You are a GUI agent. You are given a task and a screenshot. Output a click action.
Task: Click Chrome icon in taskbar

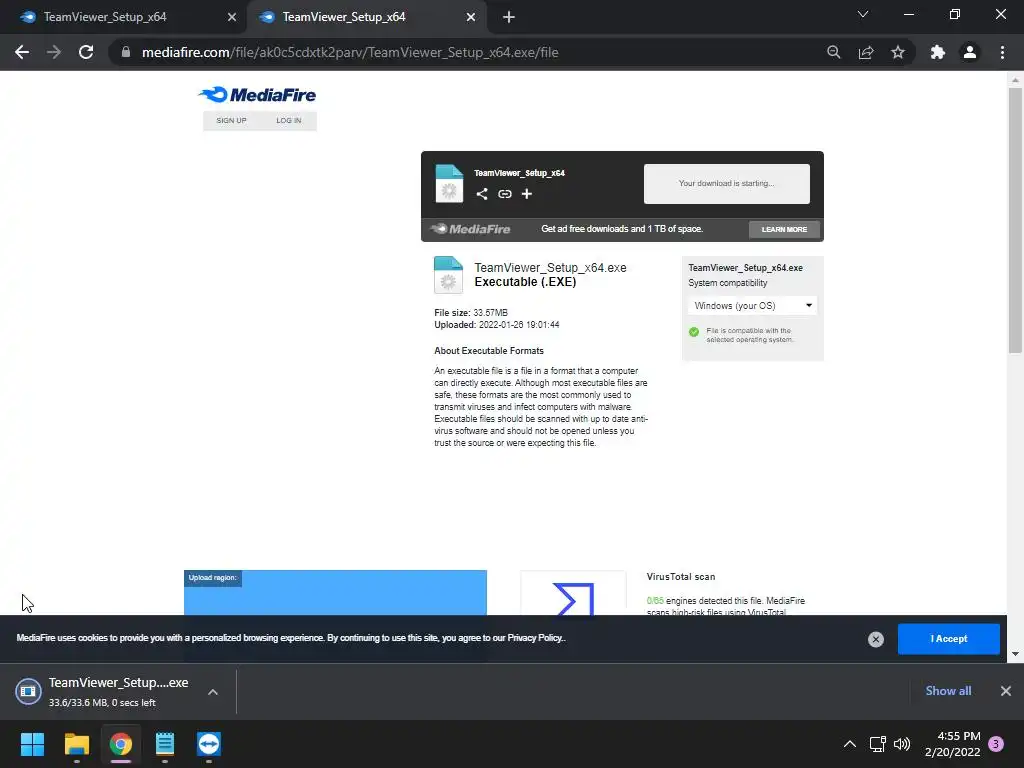point(121,744)
